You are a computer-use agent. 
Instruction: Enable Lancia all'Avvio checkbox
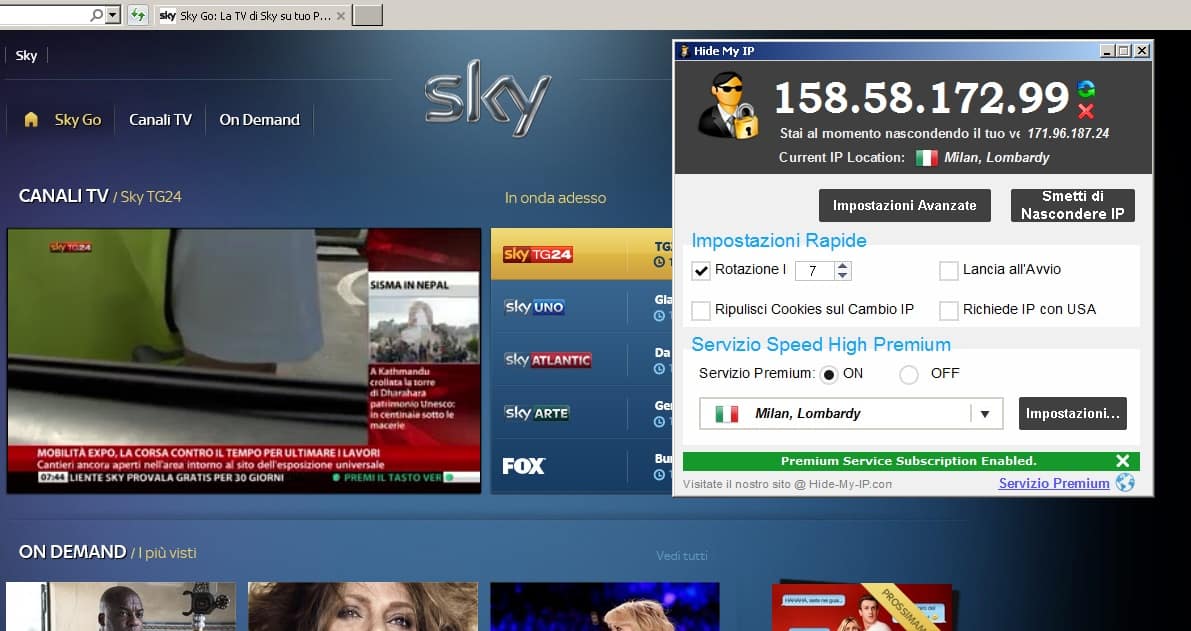[949, 270]
